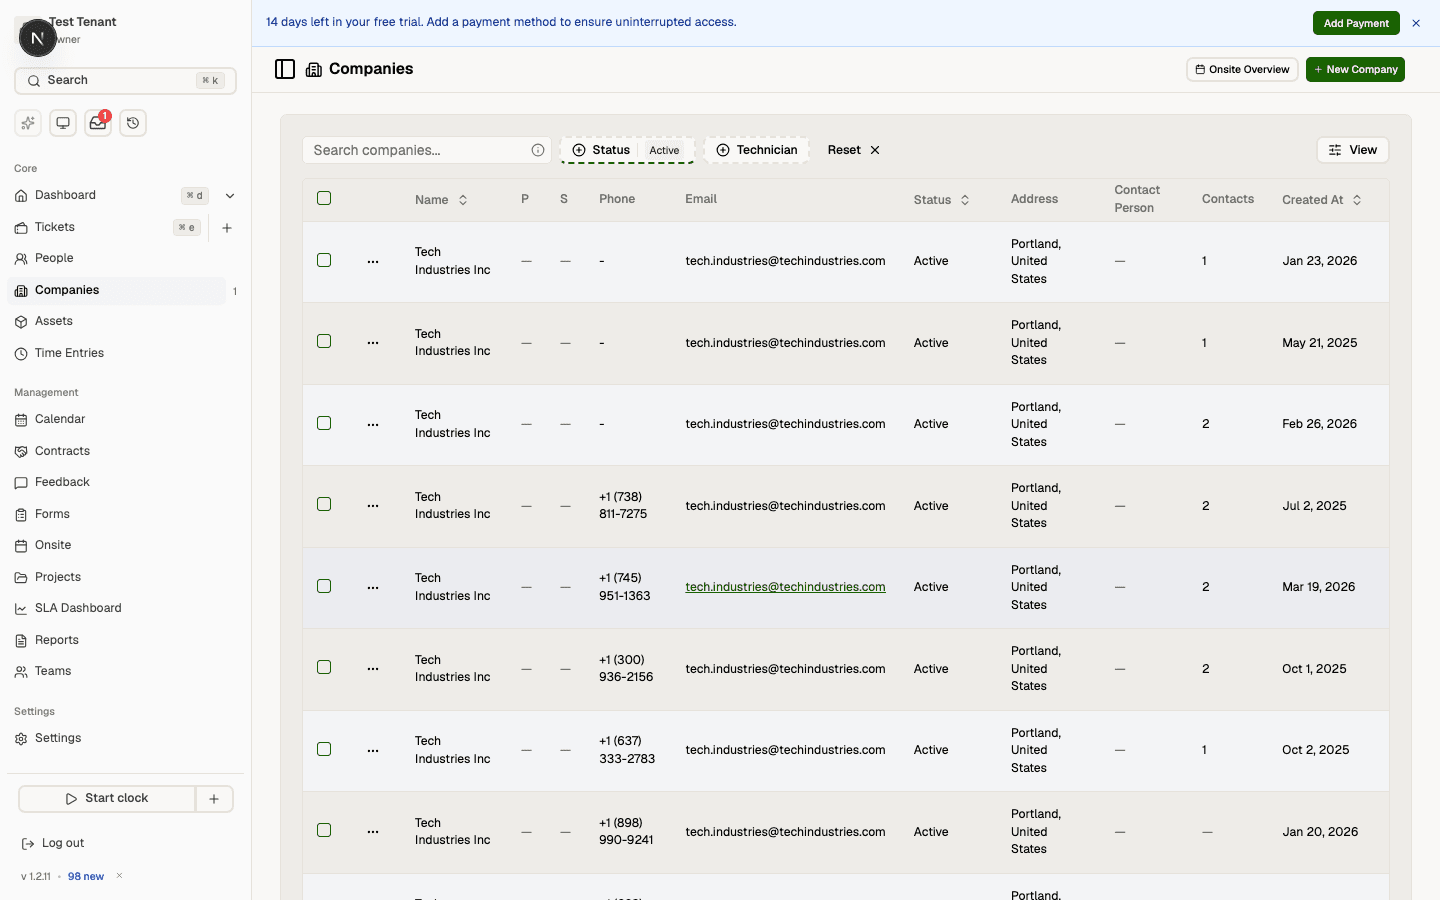Expand the Dashboard chevron in the sidebar
The height and width of the screenshot is (900, 1440).
pos(230,195)
